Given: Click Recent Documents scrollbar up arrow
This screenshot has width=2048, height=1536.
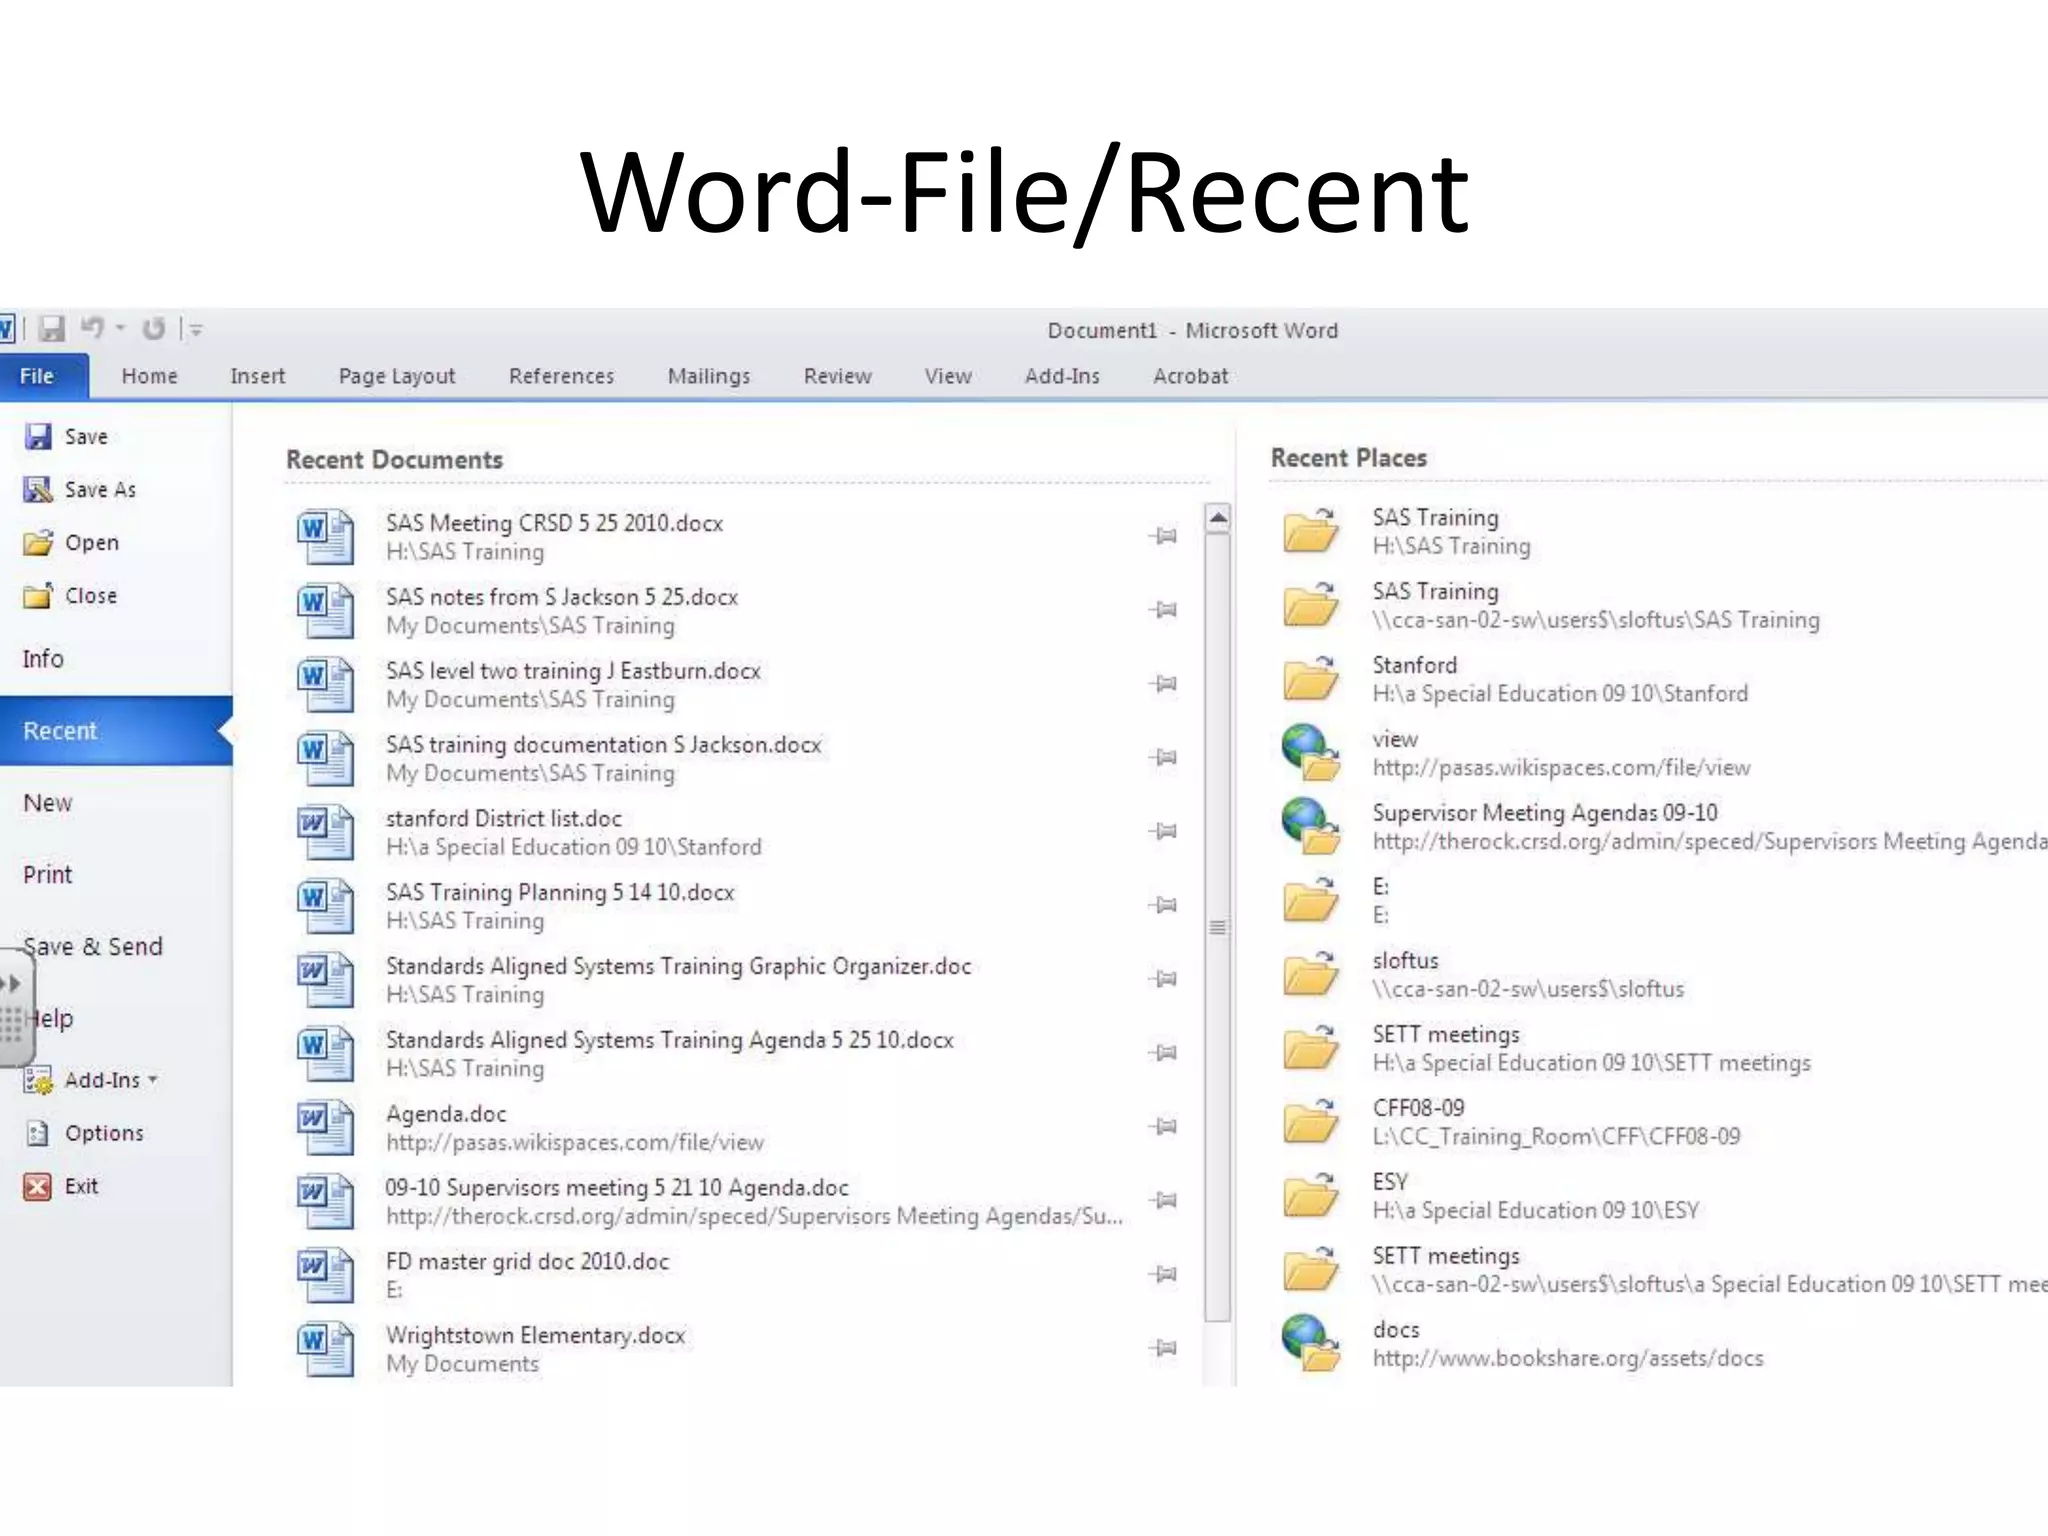Looking at the screenshot, I should pos(1218,518).
